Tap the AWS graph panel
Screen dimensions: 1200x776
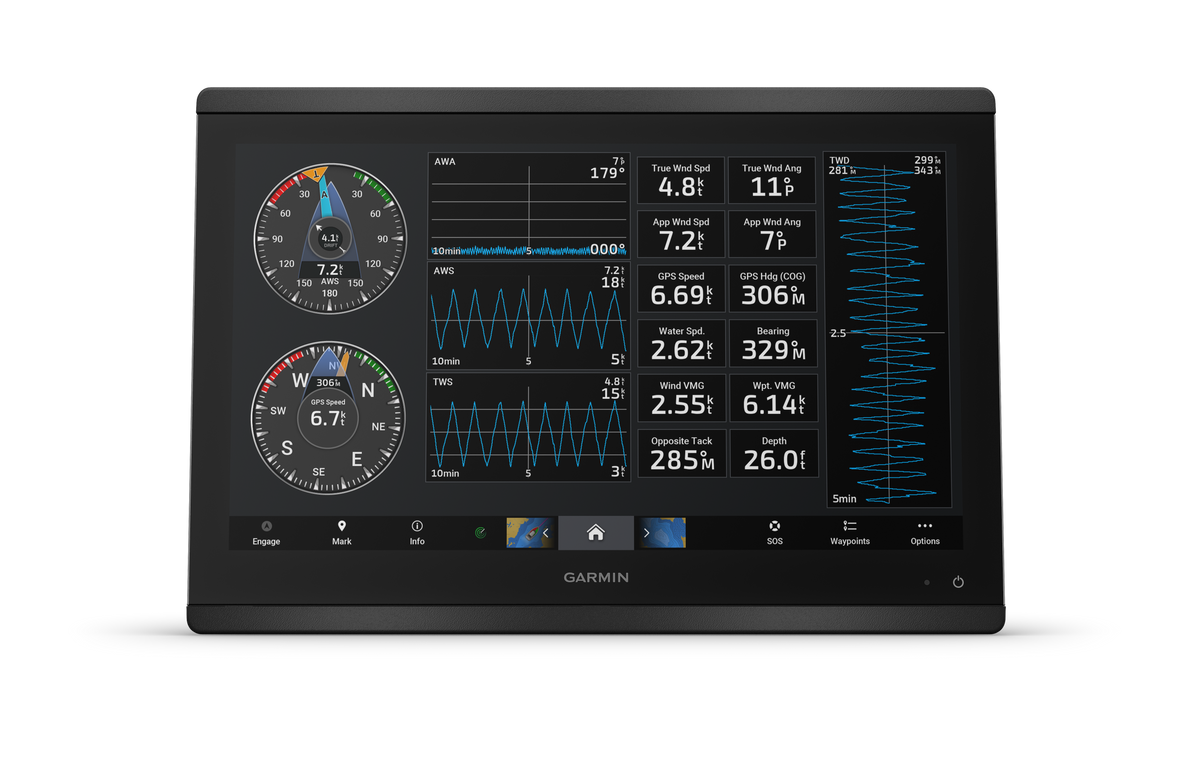tap(529, 317)
